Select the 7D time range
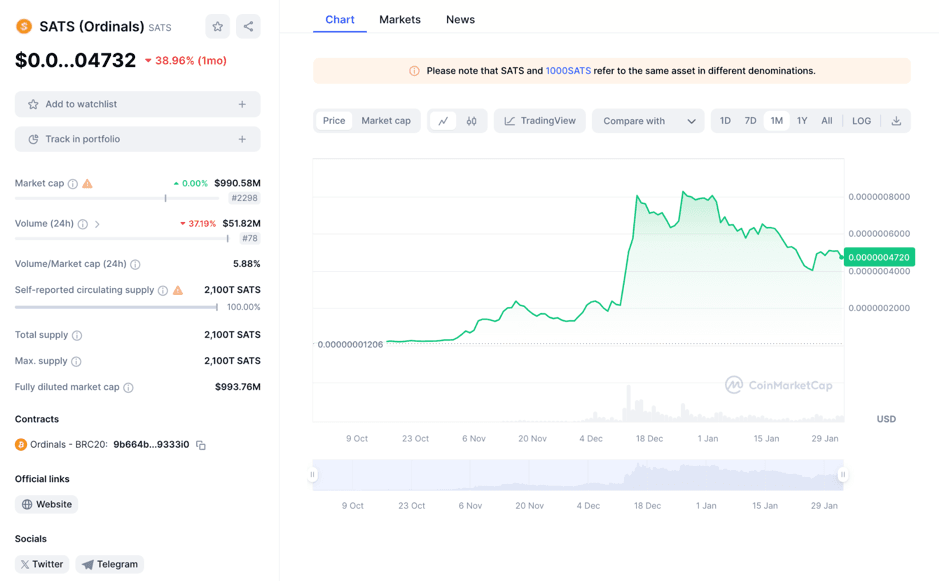 (x=750, y=121)
